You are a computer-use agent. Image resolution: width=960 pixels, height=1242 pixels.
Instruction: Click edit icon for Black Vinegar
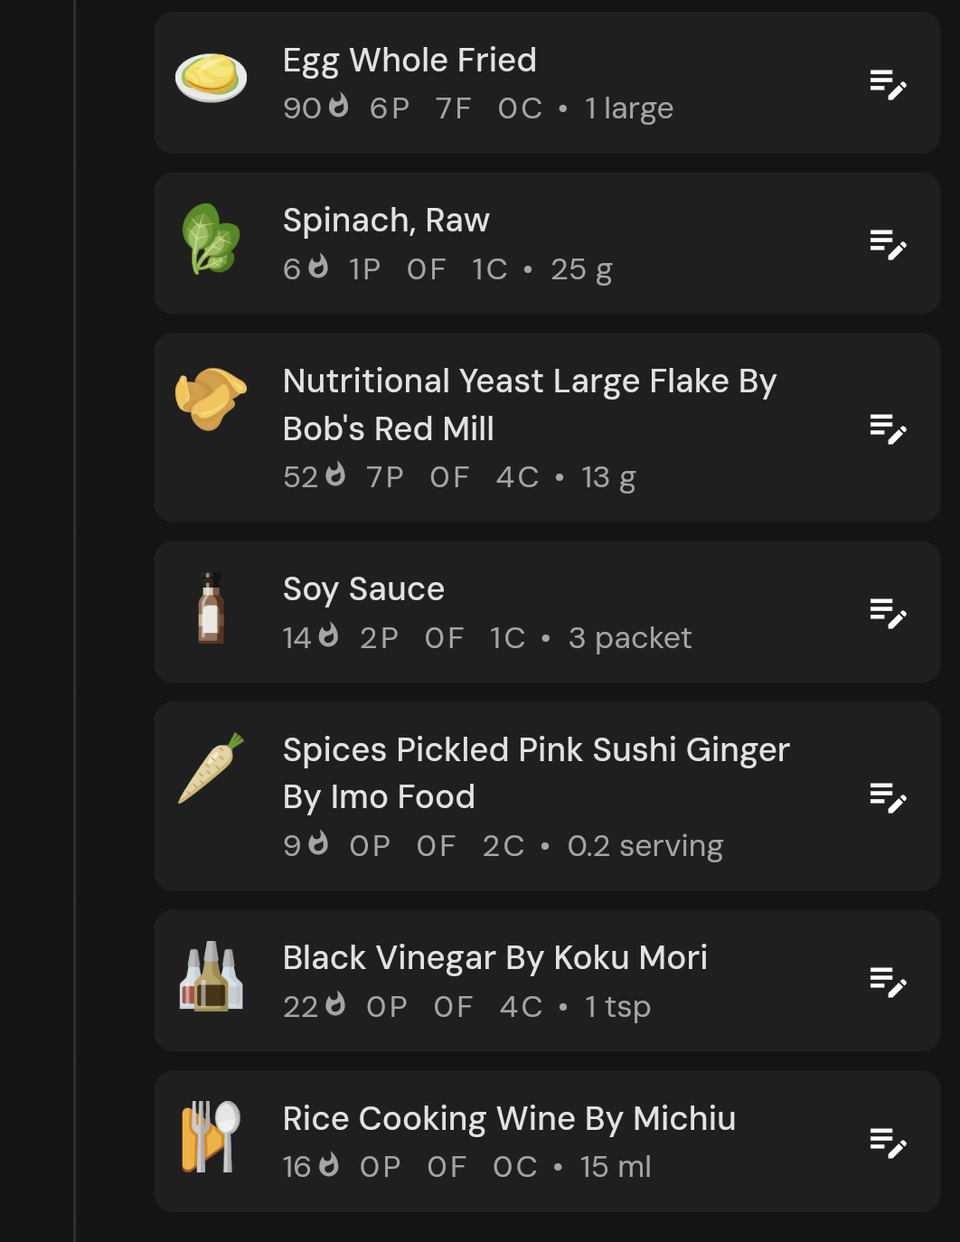click(888, 981)
